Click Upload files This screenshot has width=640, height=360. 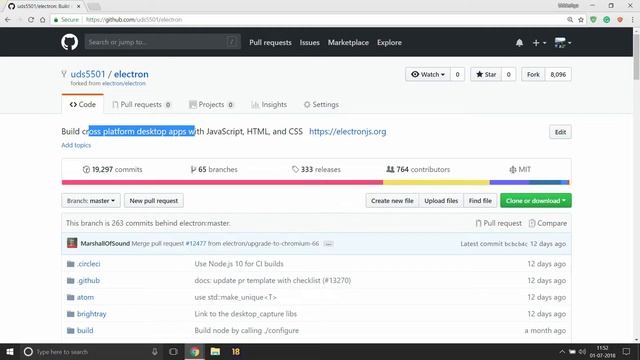[x=441, y=201]
